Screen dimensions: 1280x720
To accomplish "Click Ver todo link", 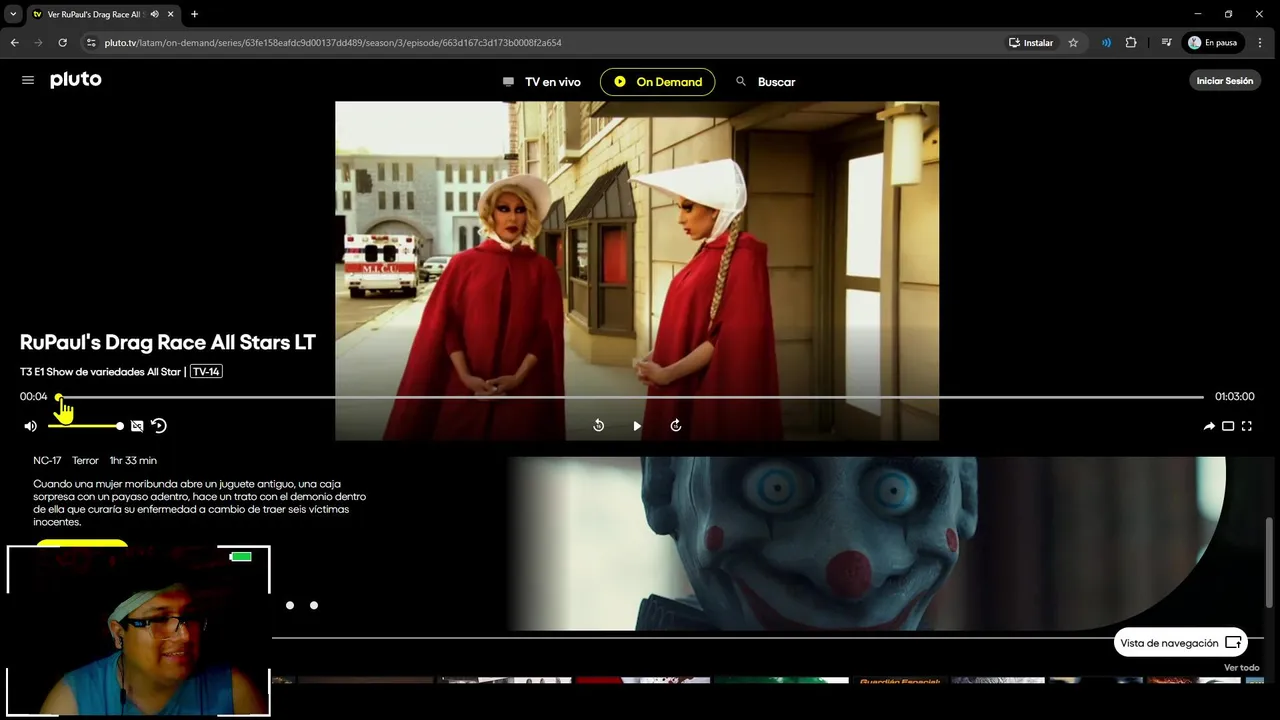I will click(x=1241, y=667).
